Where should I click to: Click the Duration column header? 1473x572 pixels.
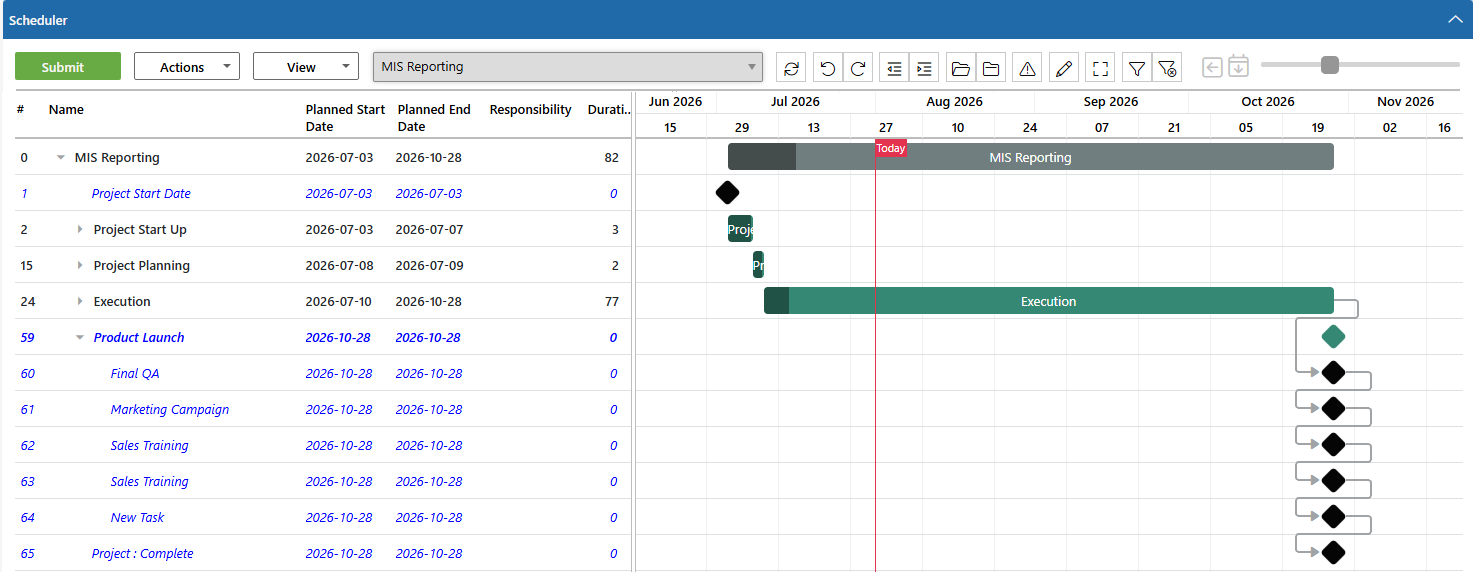[609, 110]
